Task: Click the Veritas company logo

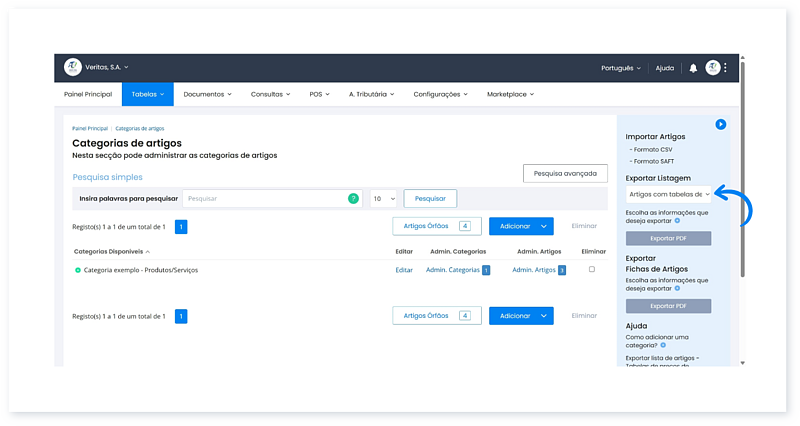Action: click(72, 67)
